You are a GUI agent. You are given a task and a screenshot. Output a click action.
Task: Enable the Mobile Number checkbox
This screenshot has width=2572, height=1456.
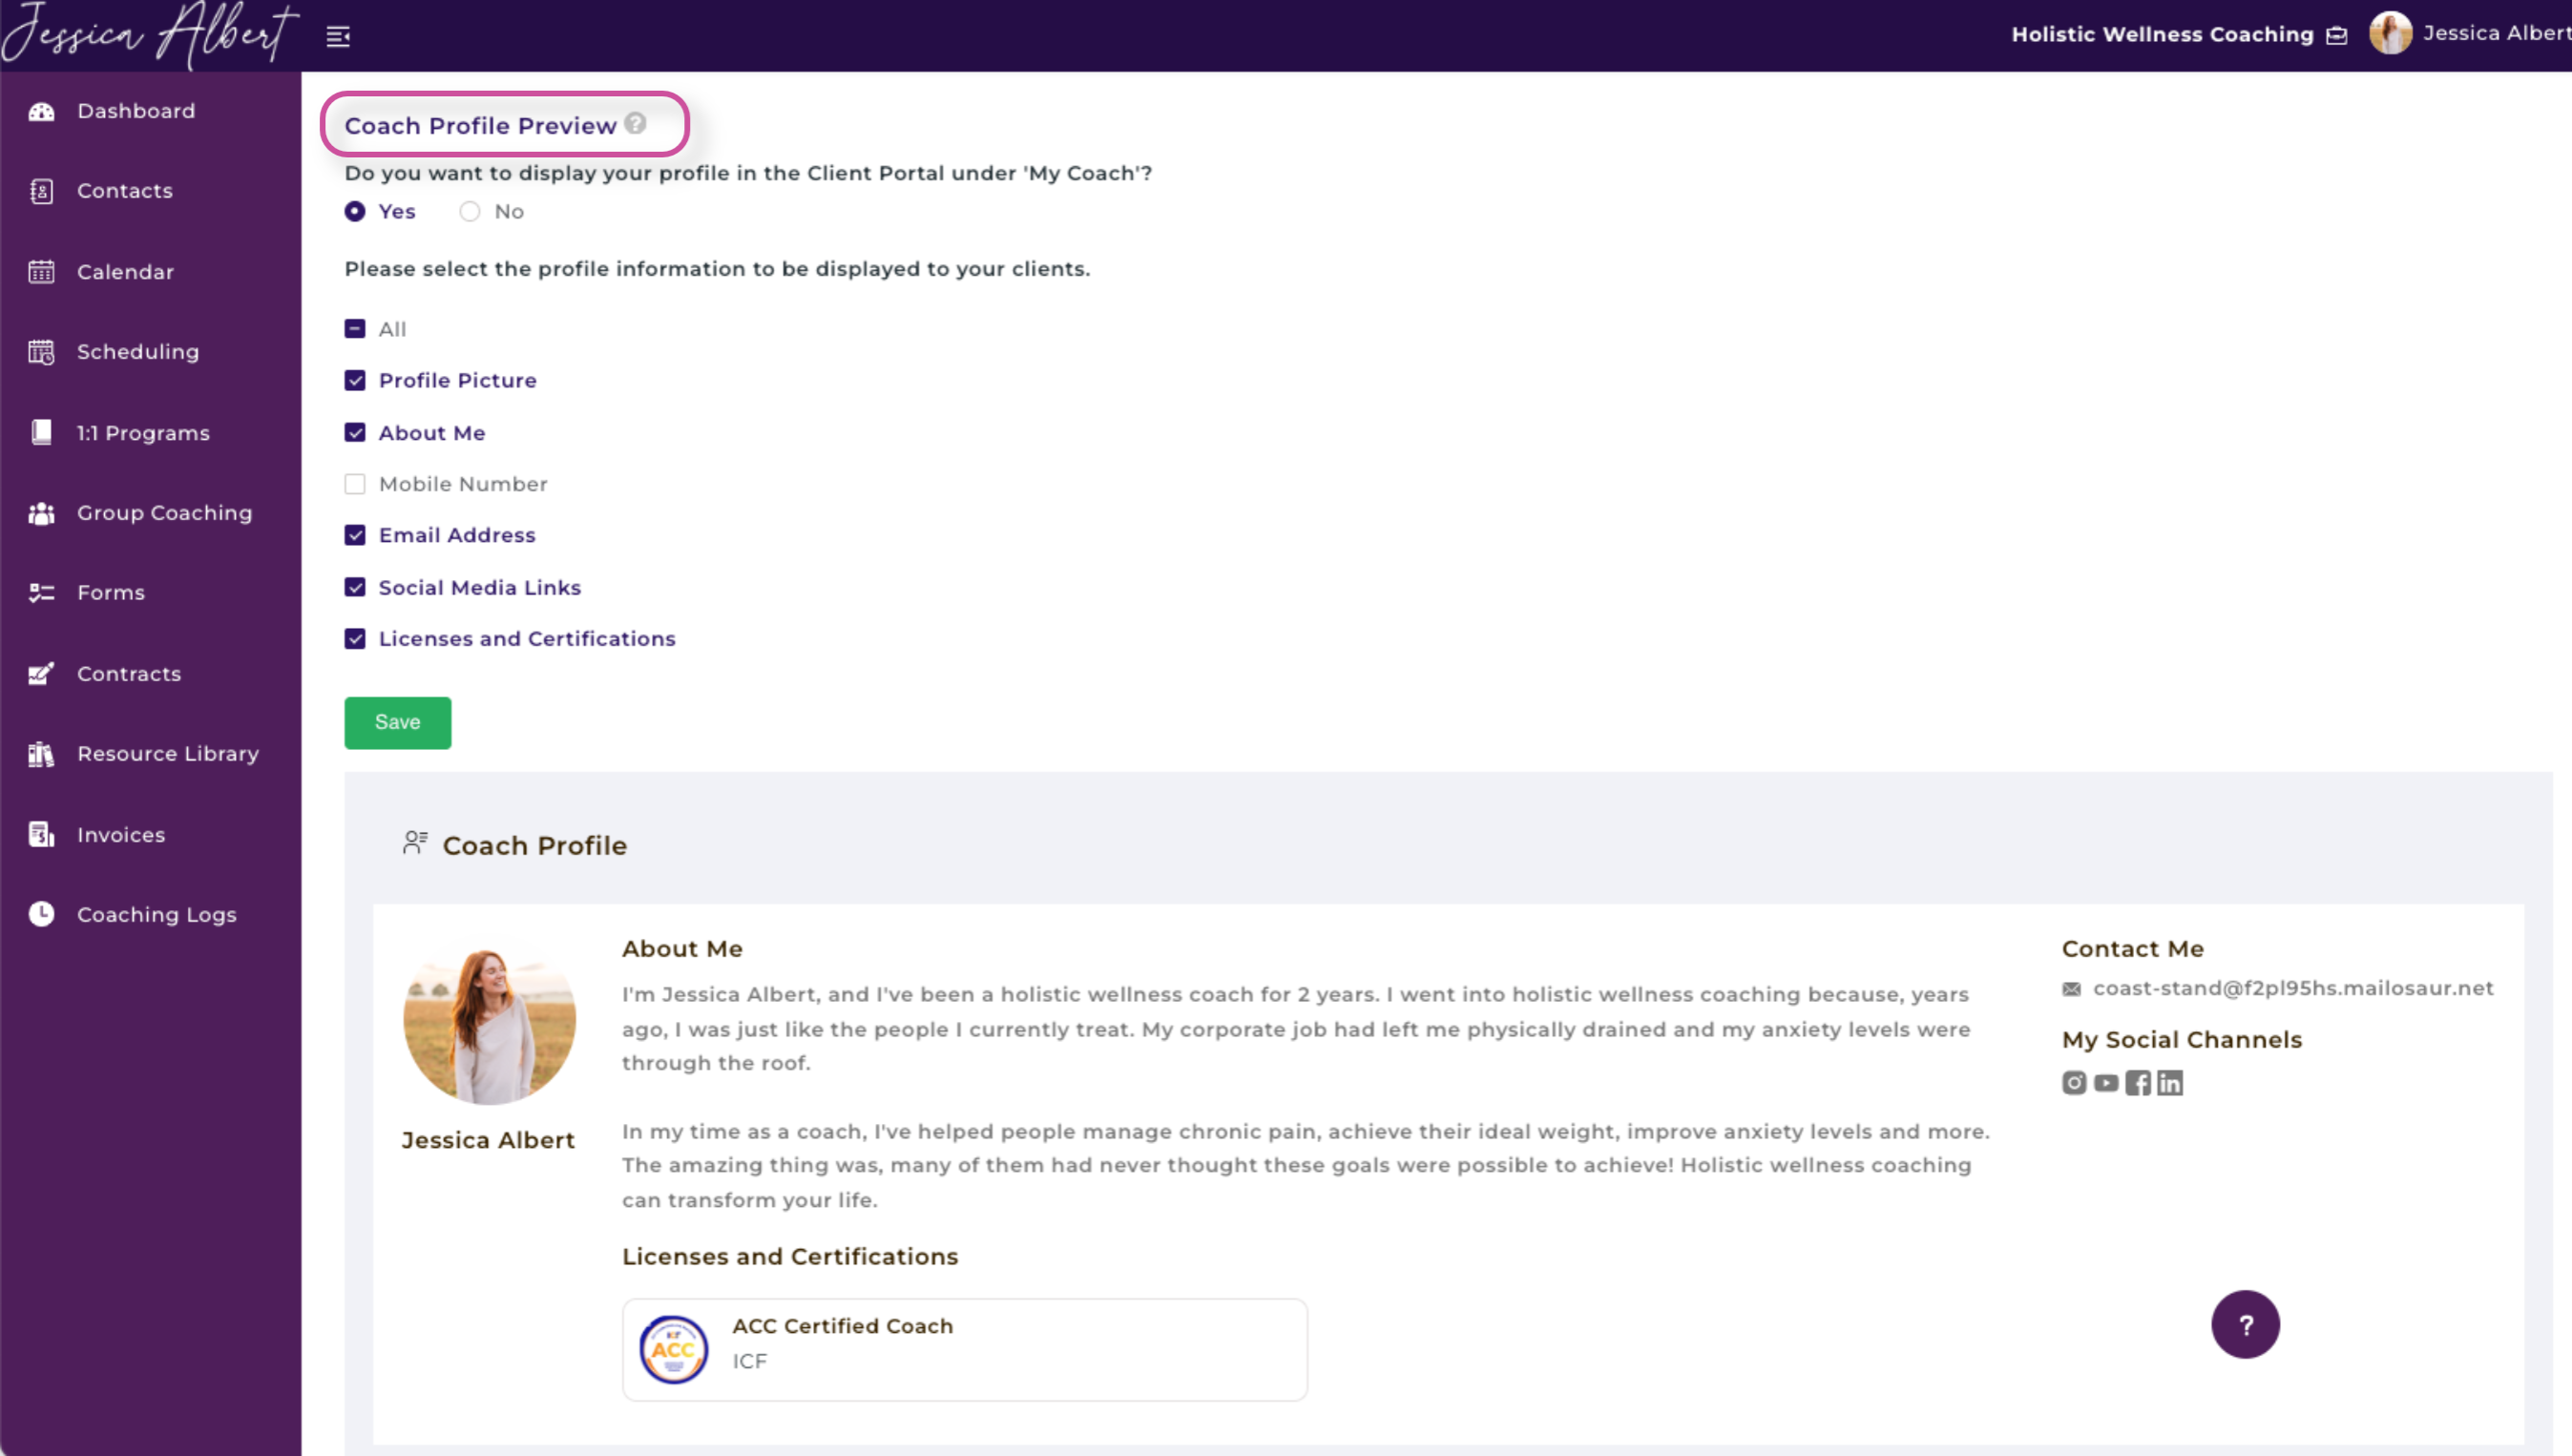pos(355,484)
